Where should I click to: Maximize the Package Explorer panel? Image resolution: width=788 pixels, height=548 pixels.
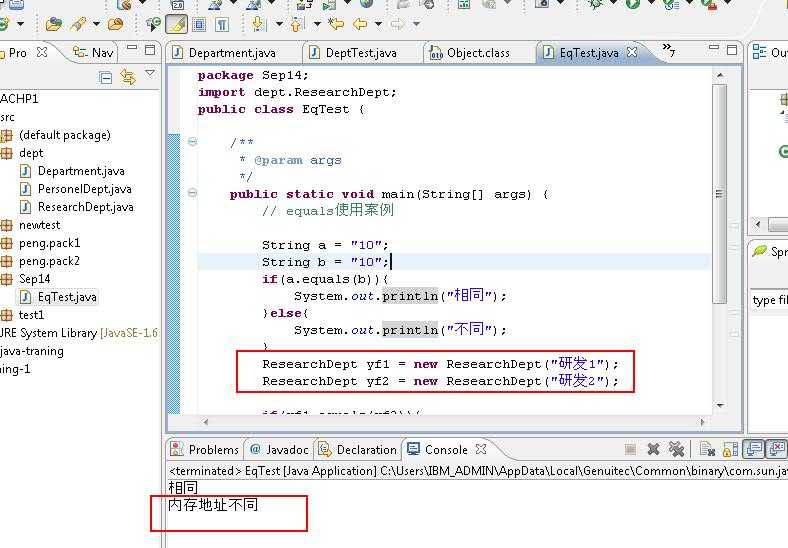(150, 49)
